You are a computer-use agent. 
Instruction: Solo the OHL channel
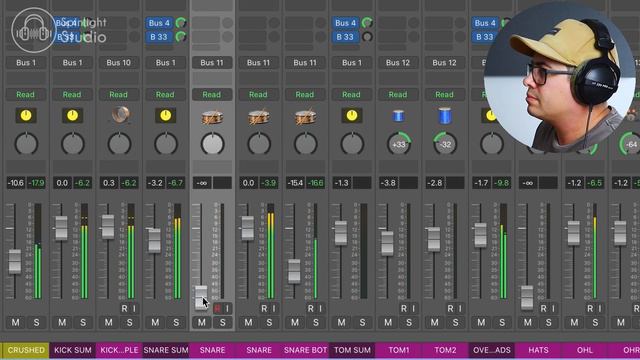point(595,323)
